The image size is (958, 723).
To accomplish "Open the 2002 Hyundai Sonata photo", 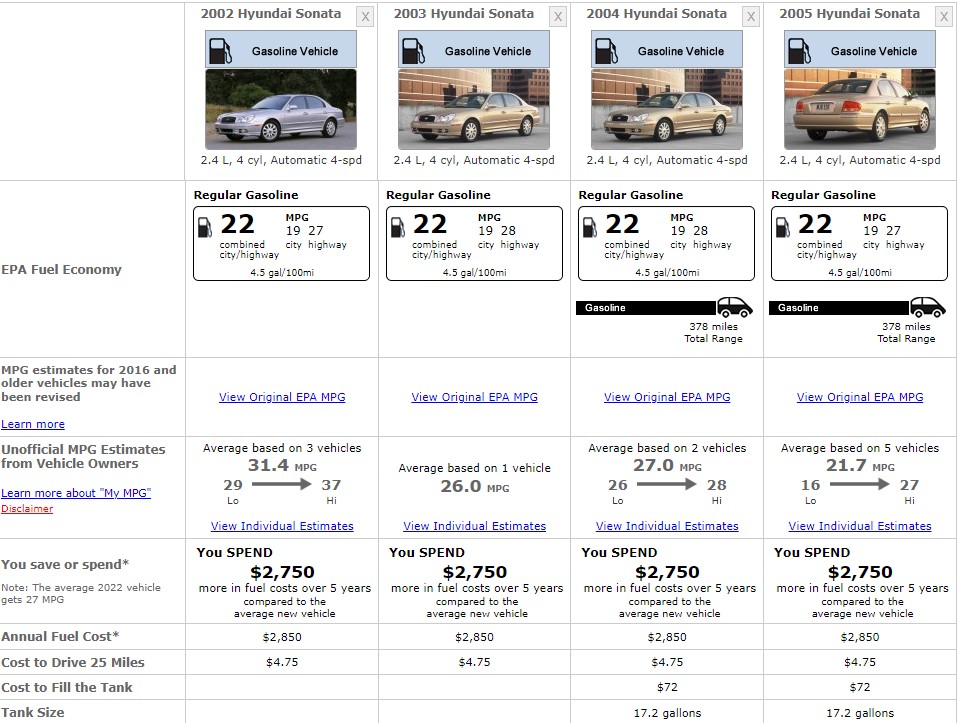I will pos(281,109).
